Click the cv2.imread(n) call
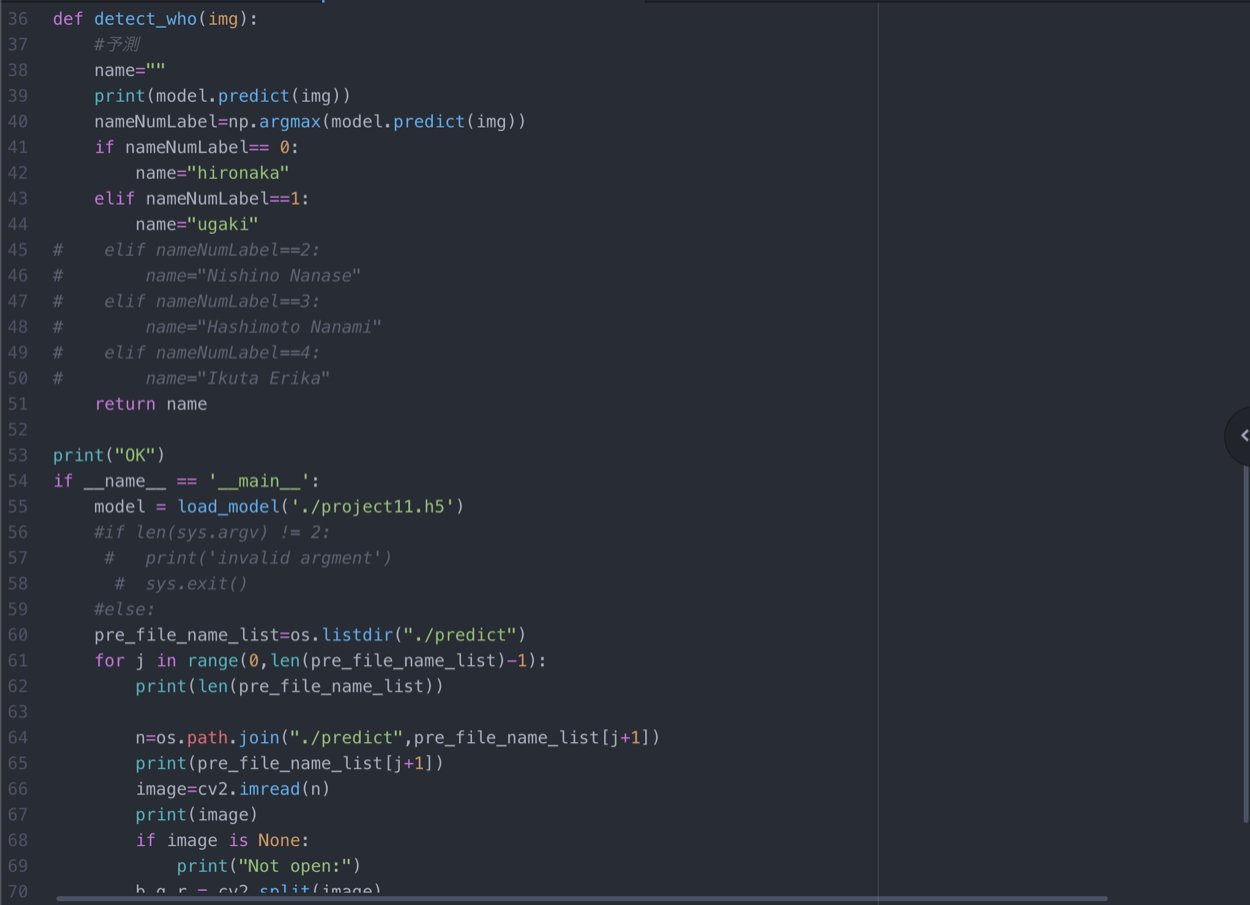1250x905 pixels. (x=263, y=789)
